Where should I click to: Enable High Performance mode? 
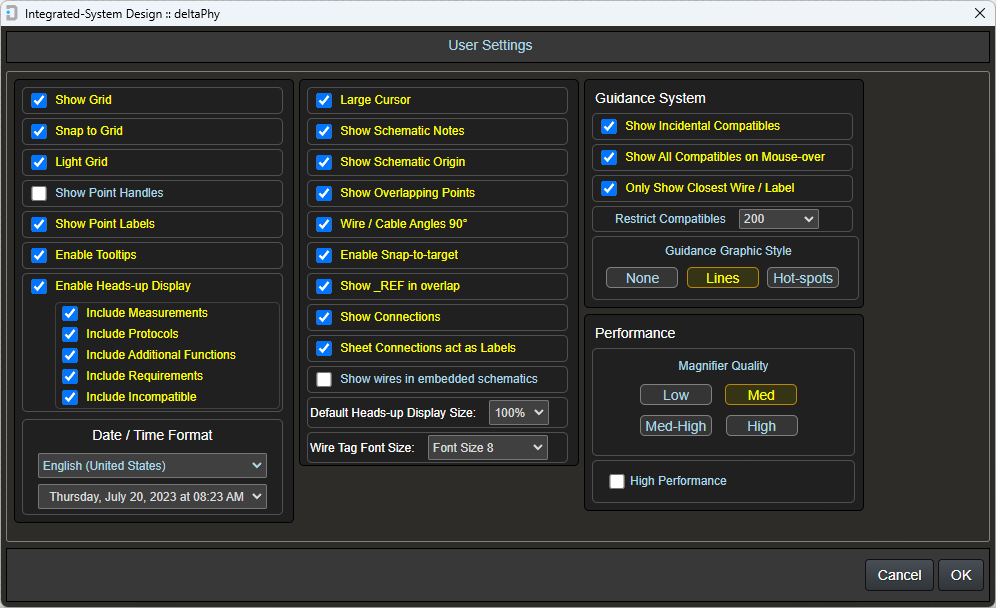(616, 481)
